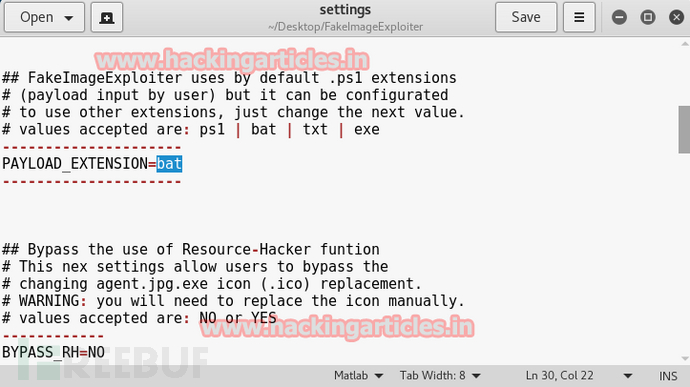
Task: Maximize the settings window
Action: [x=648, y=17]
